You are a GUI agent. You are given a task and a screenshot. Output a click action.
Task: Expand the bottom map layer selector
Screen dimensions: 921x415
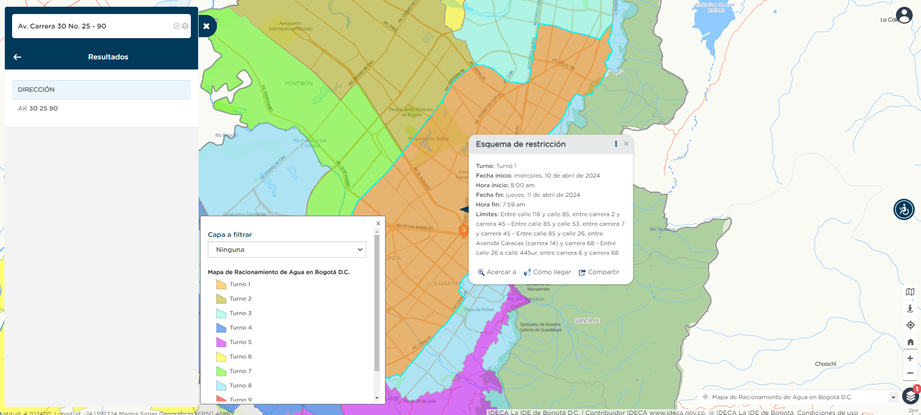click(893, 397)
